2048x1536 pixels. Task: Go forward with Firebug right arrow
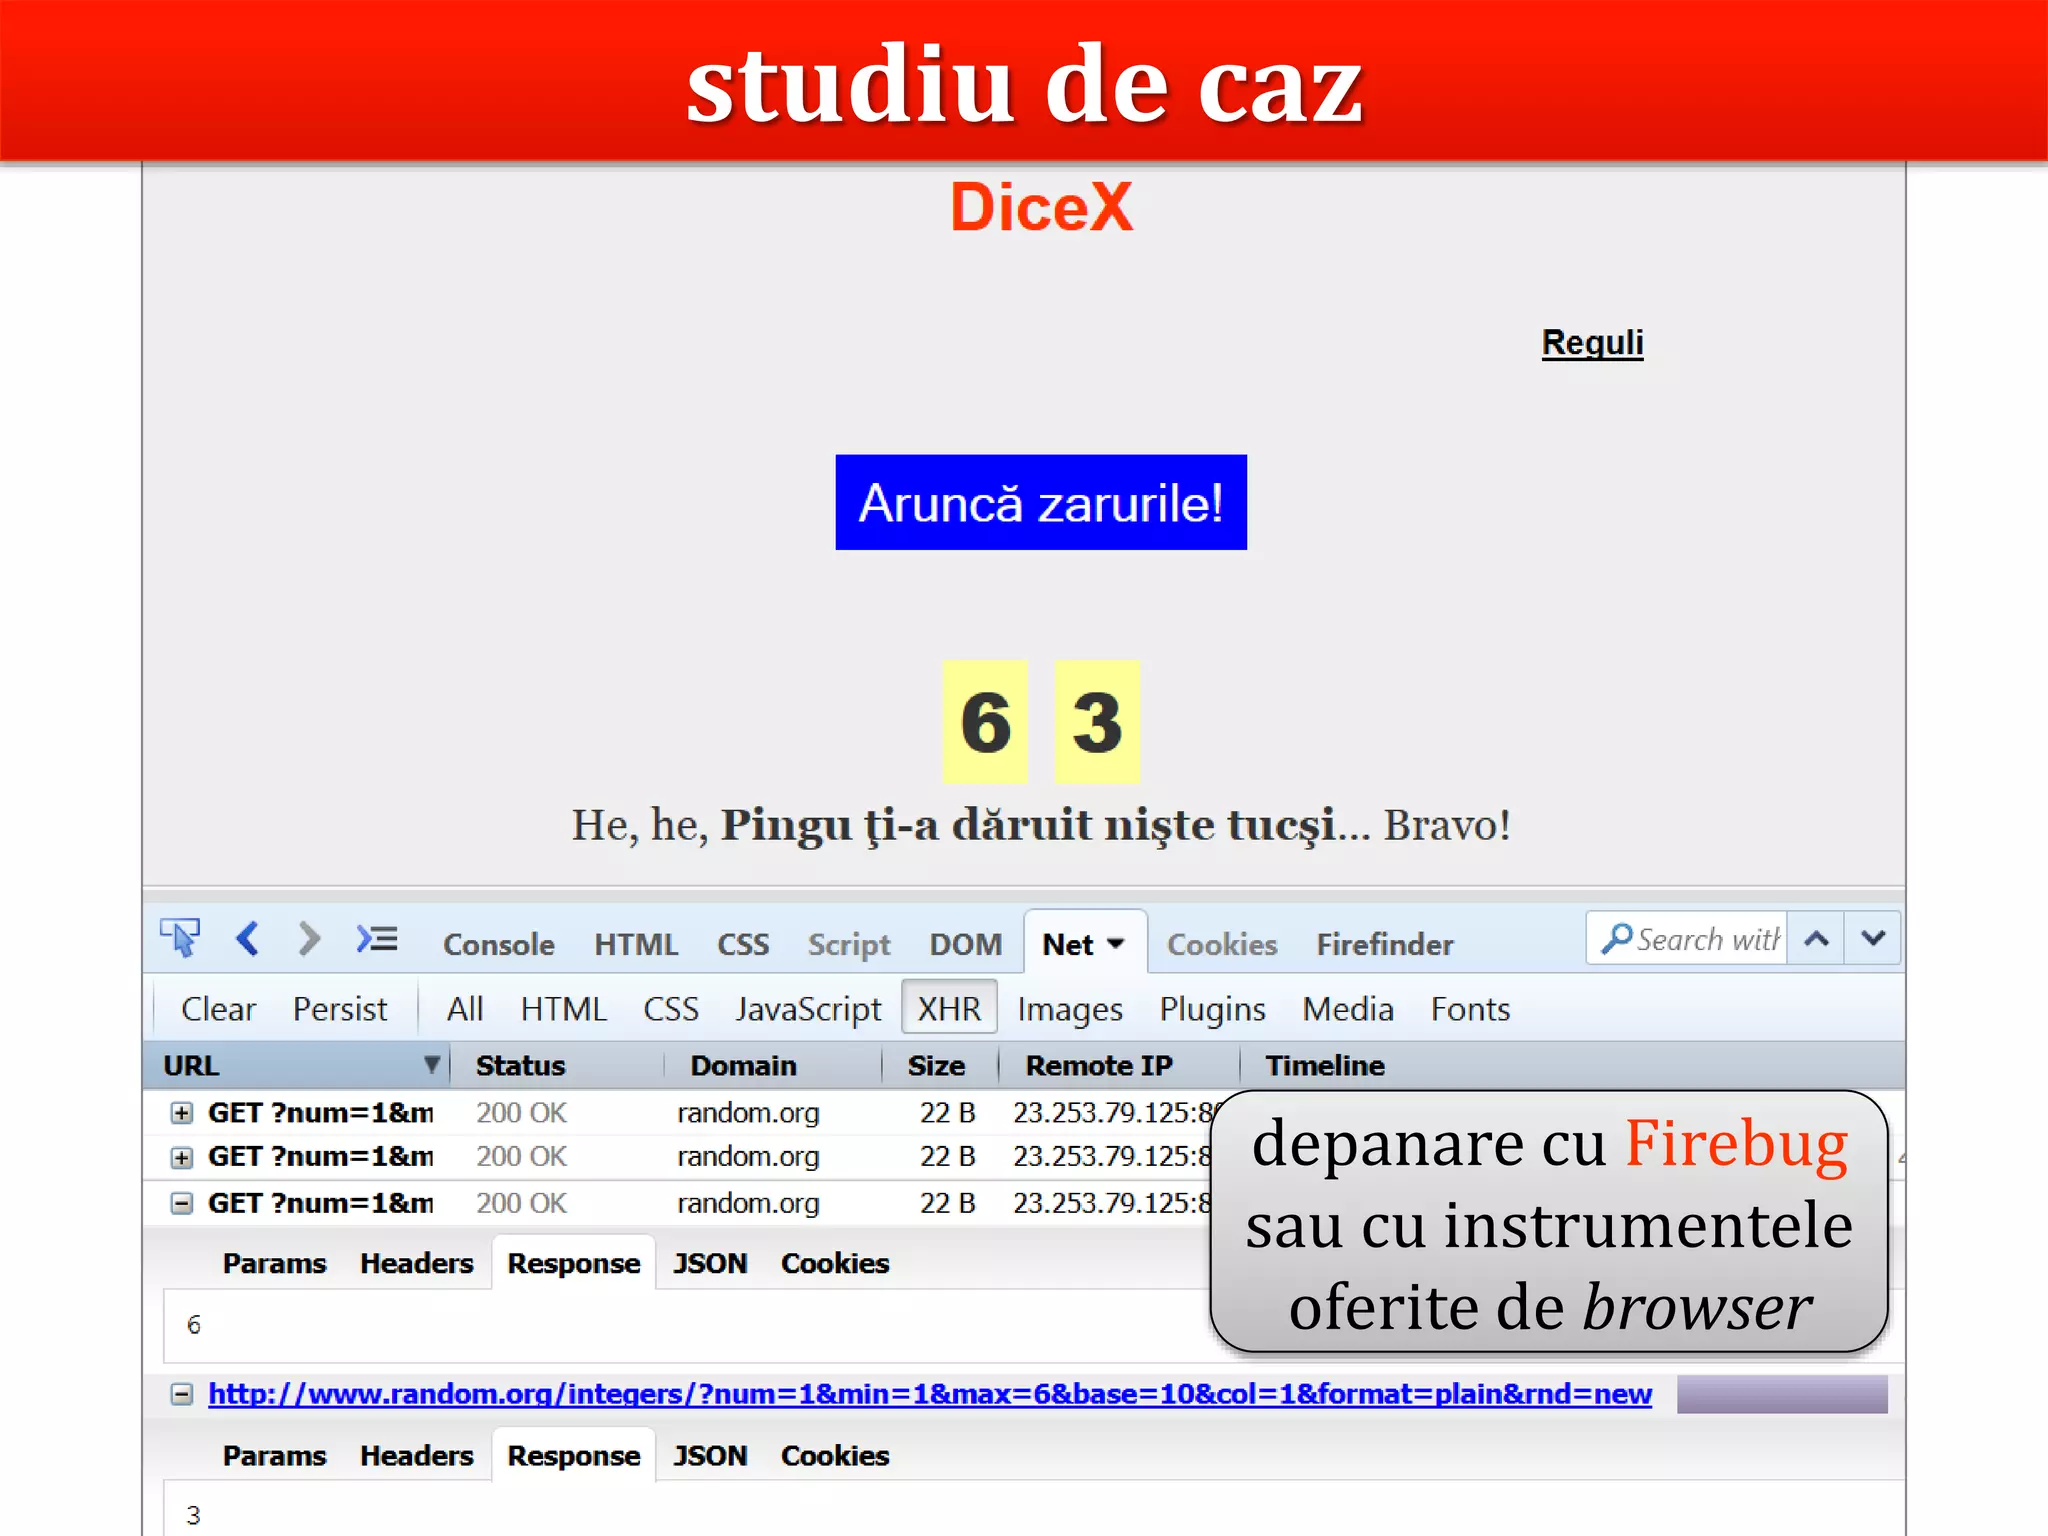309,939
